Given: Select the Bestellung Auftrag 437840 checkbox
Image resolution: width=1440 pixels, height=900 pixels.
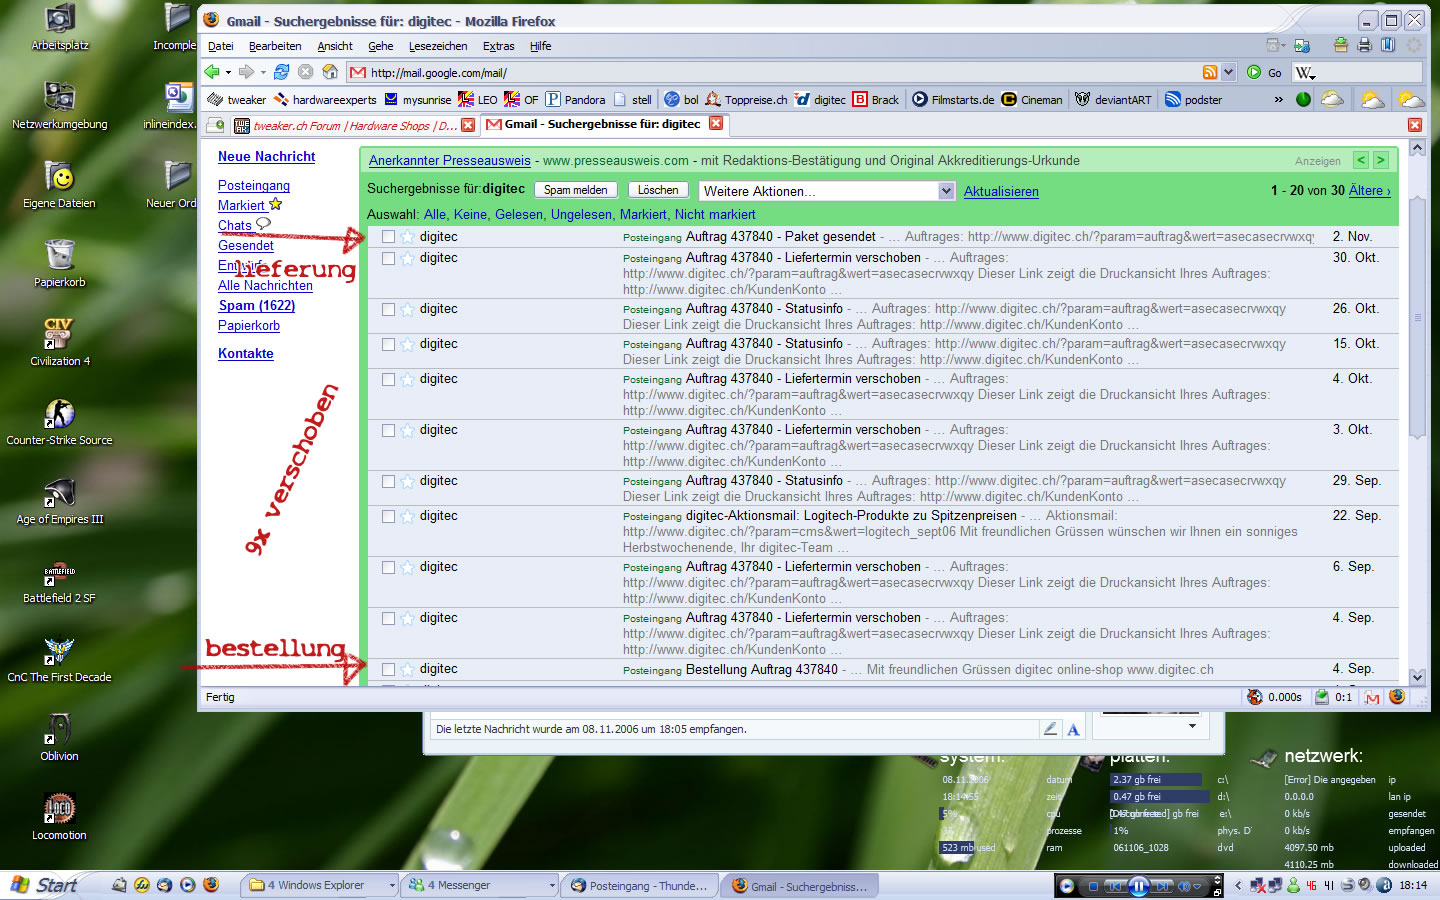Looking at the screenshot, I should pos(388,669).
